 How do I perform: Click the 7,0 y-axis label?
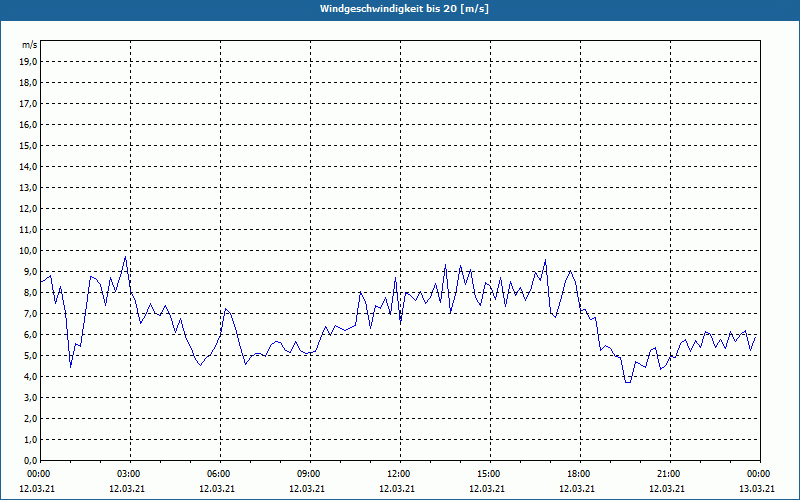tap(30, 313)
